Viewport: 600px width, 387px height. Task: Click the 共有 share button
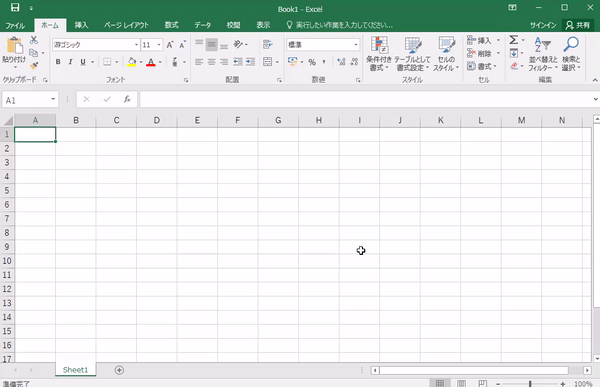578,25
